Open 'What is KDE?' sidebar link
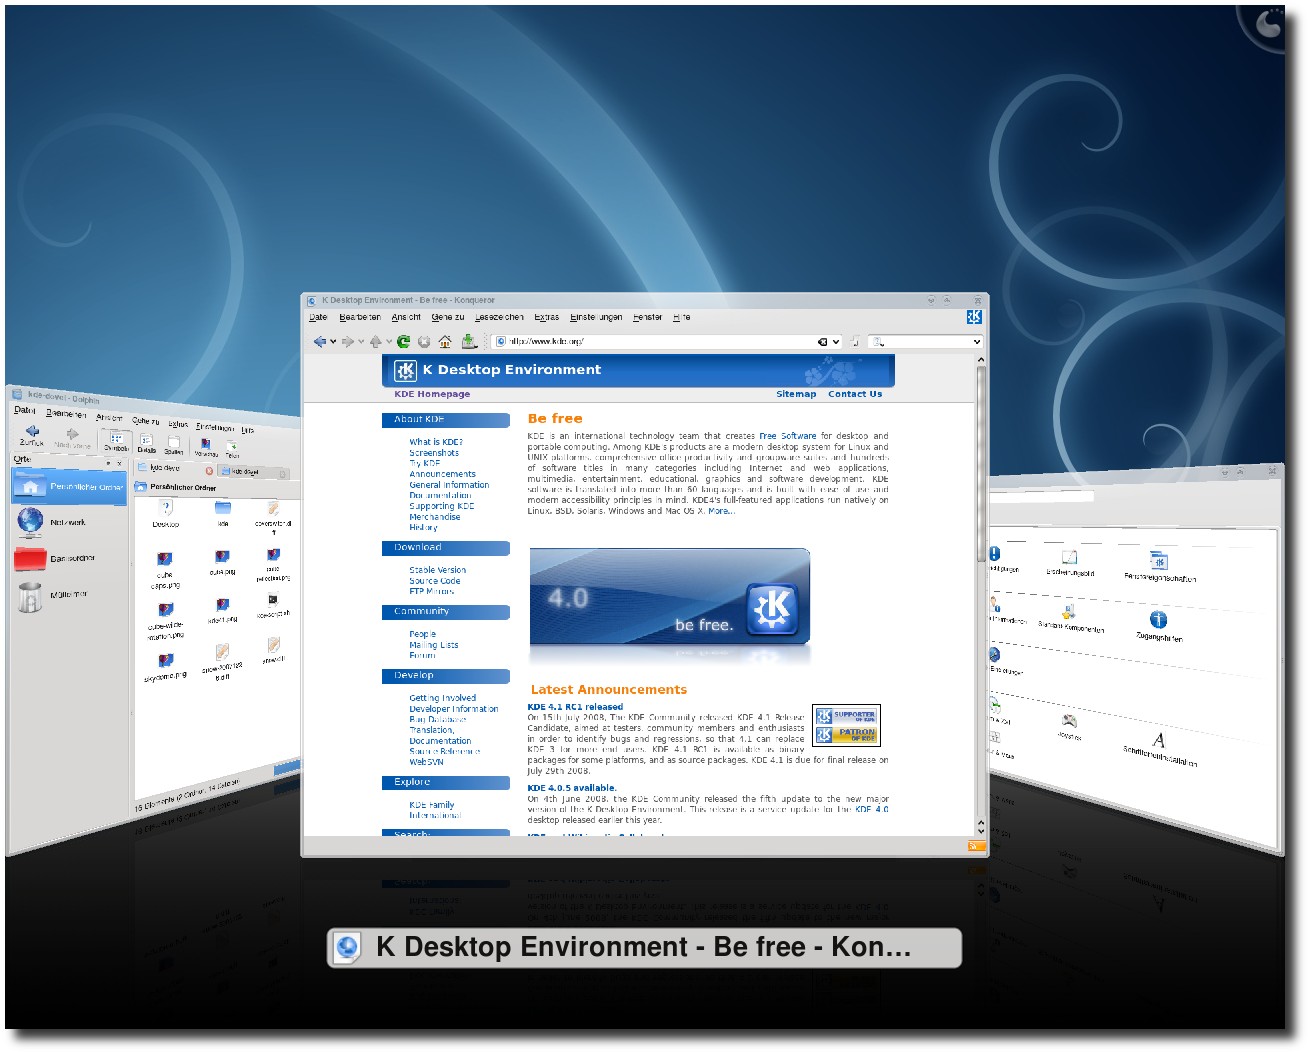The height and width of the screenshot is (1054, 1310). (436, 442)
